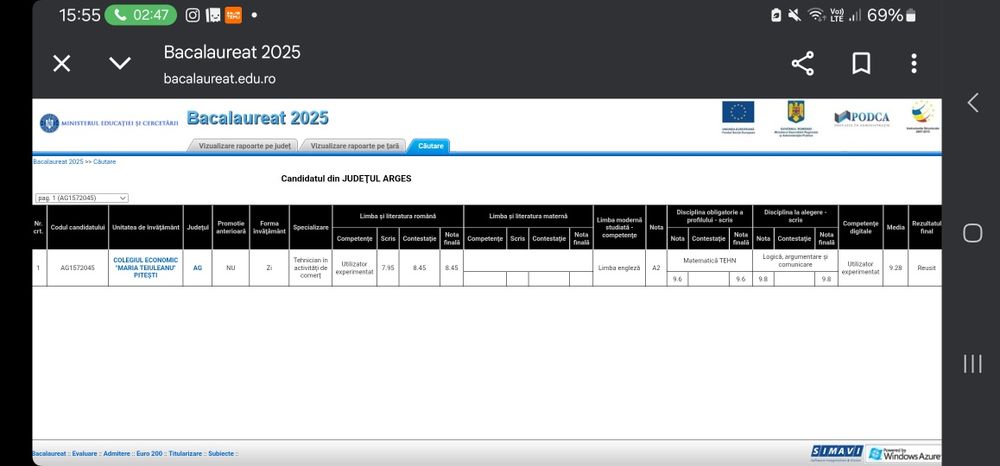Click the Forma invatamant value Zi
Screen dimensions: 1000x466
click(269, 268)
